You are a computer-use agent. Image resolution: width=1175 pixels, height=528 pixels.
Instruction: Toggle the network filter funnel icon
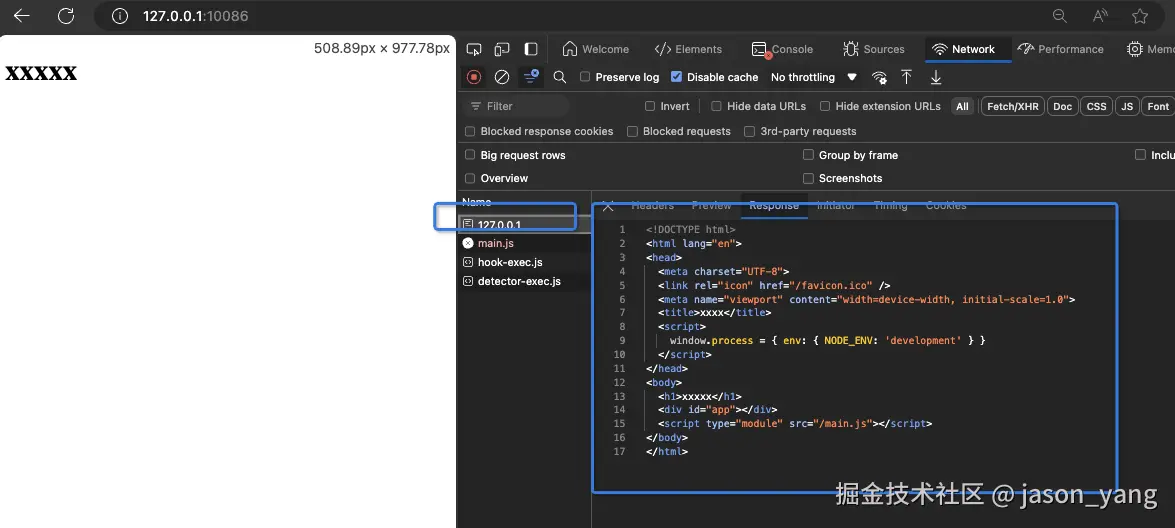point(531,77)
